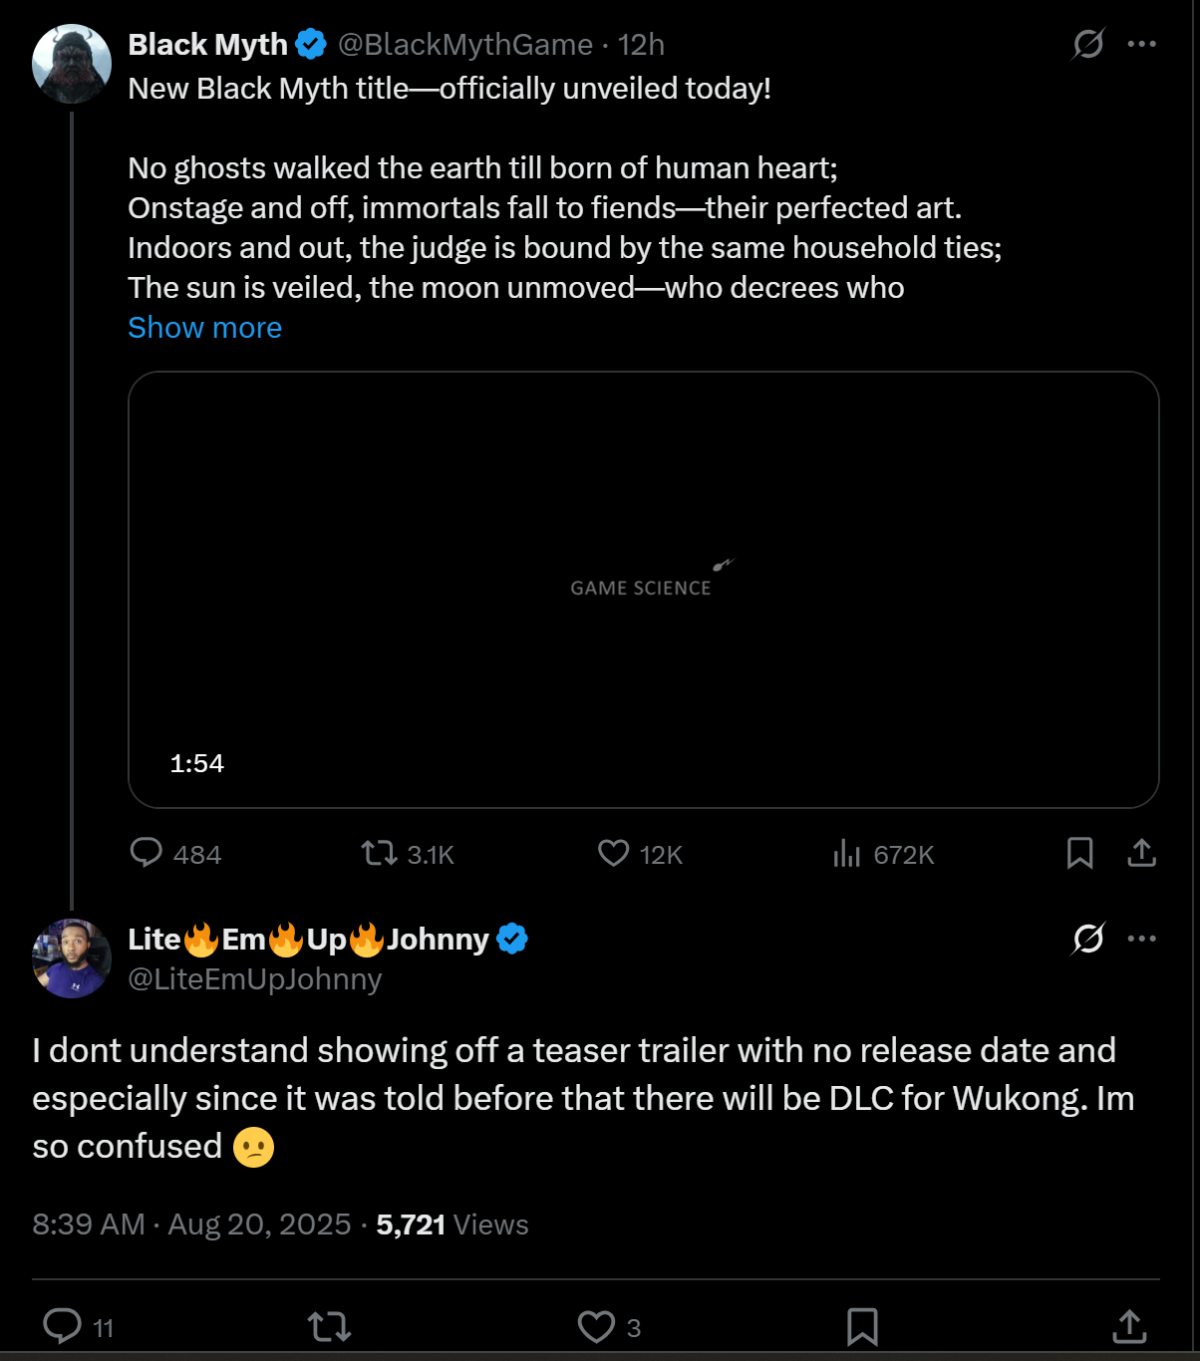Play the Game Science teaser video
This screenshot has height=1361, width=1200.
tap(643, 589)
